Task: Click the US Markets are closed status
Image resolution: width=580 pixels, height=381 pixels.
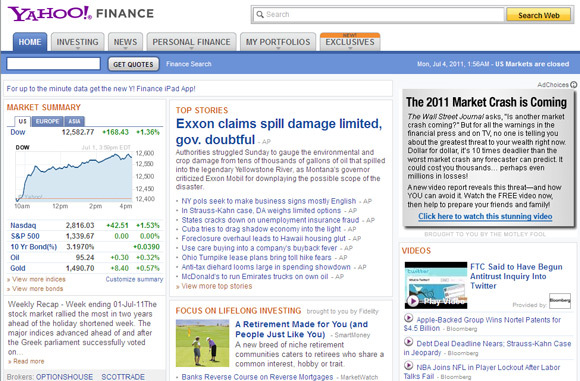Action: coord(532,64)
